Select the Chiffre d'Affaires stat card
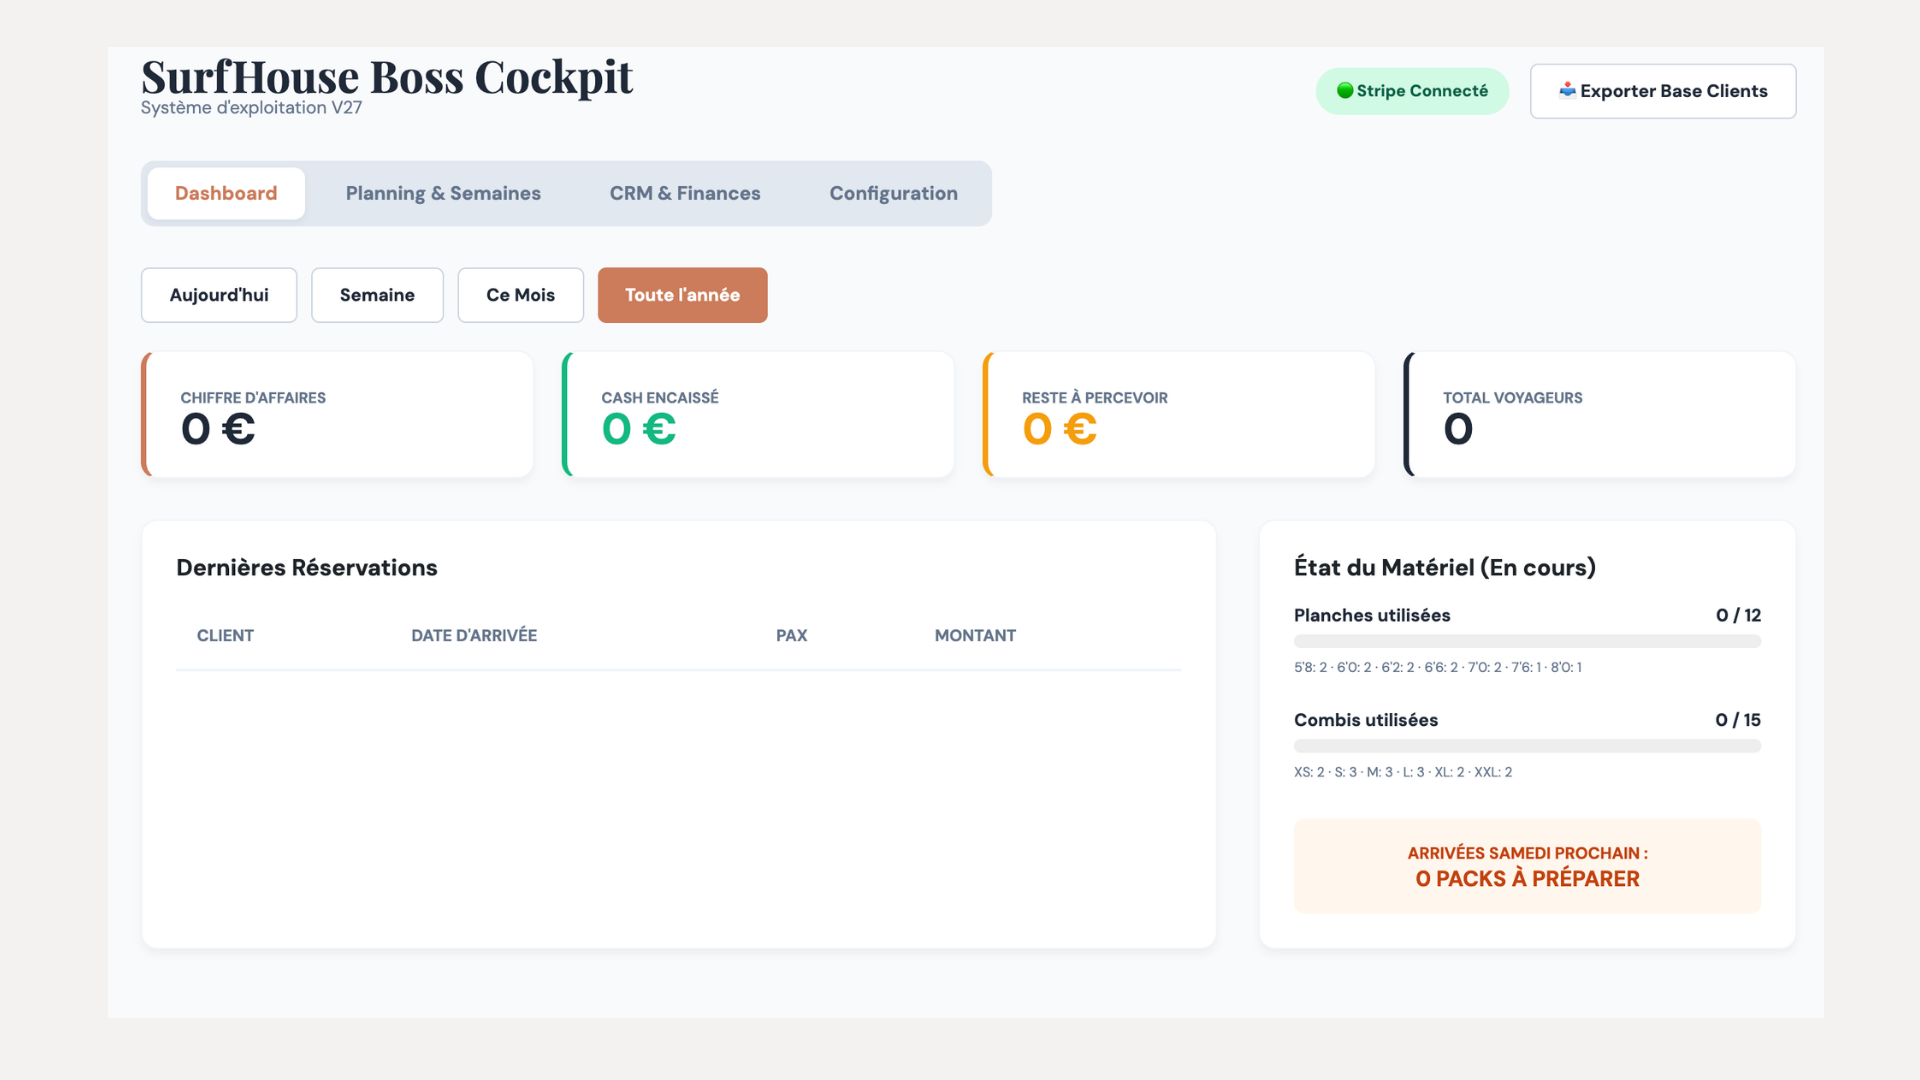 click(337, 414)
